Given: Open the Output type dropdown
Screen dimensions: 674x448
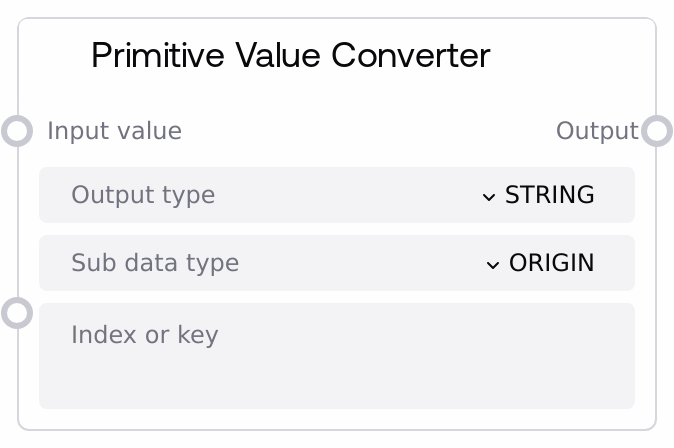Looking at the screenshot, I should [x=336, y=195].
